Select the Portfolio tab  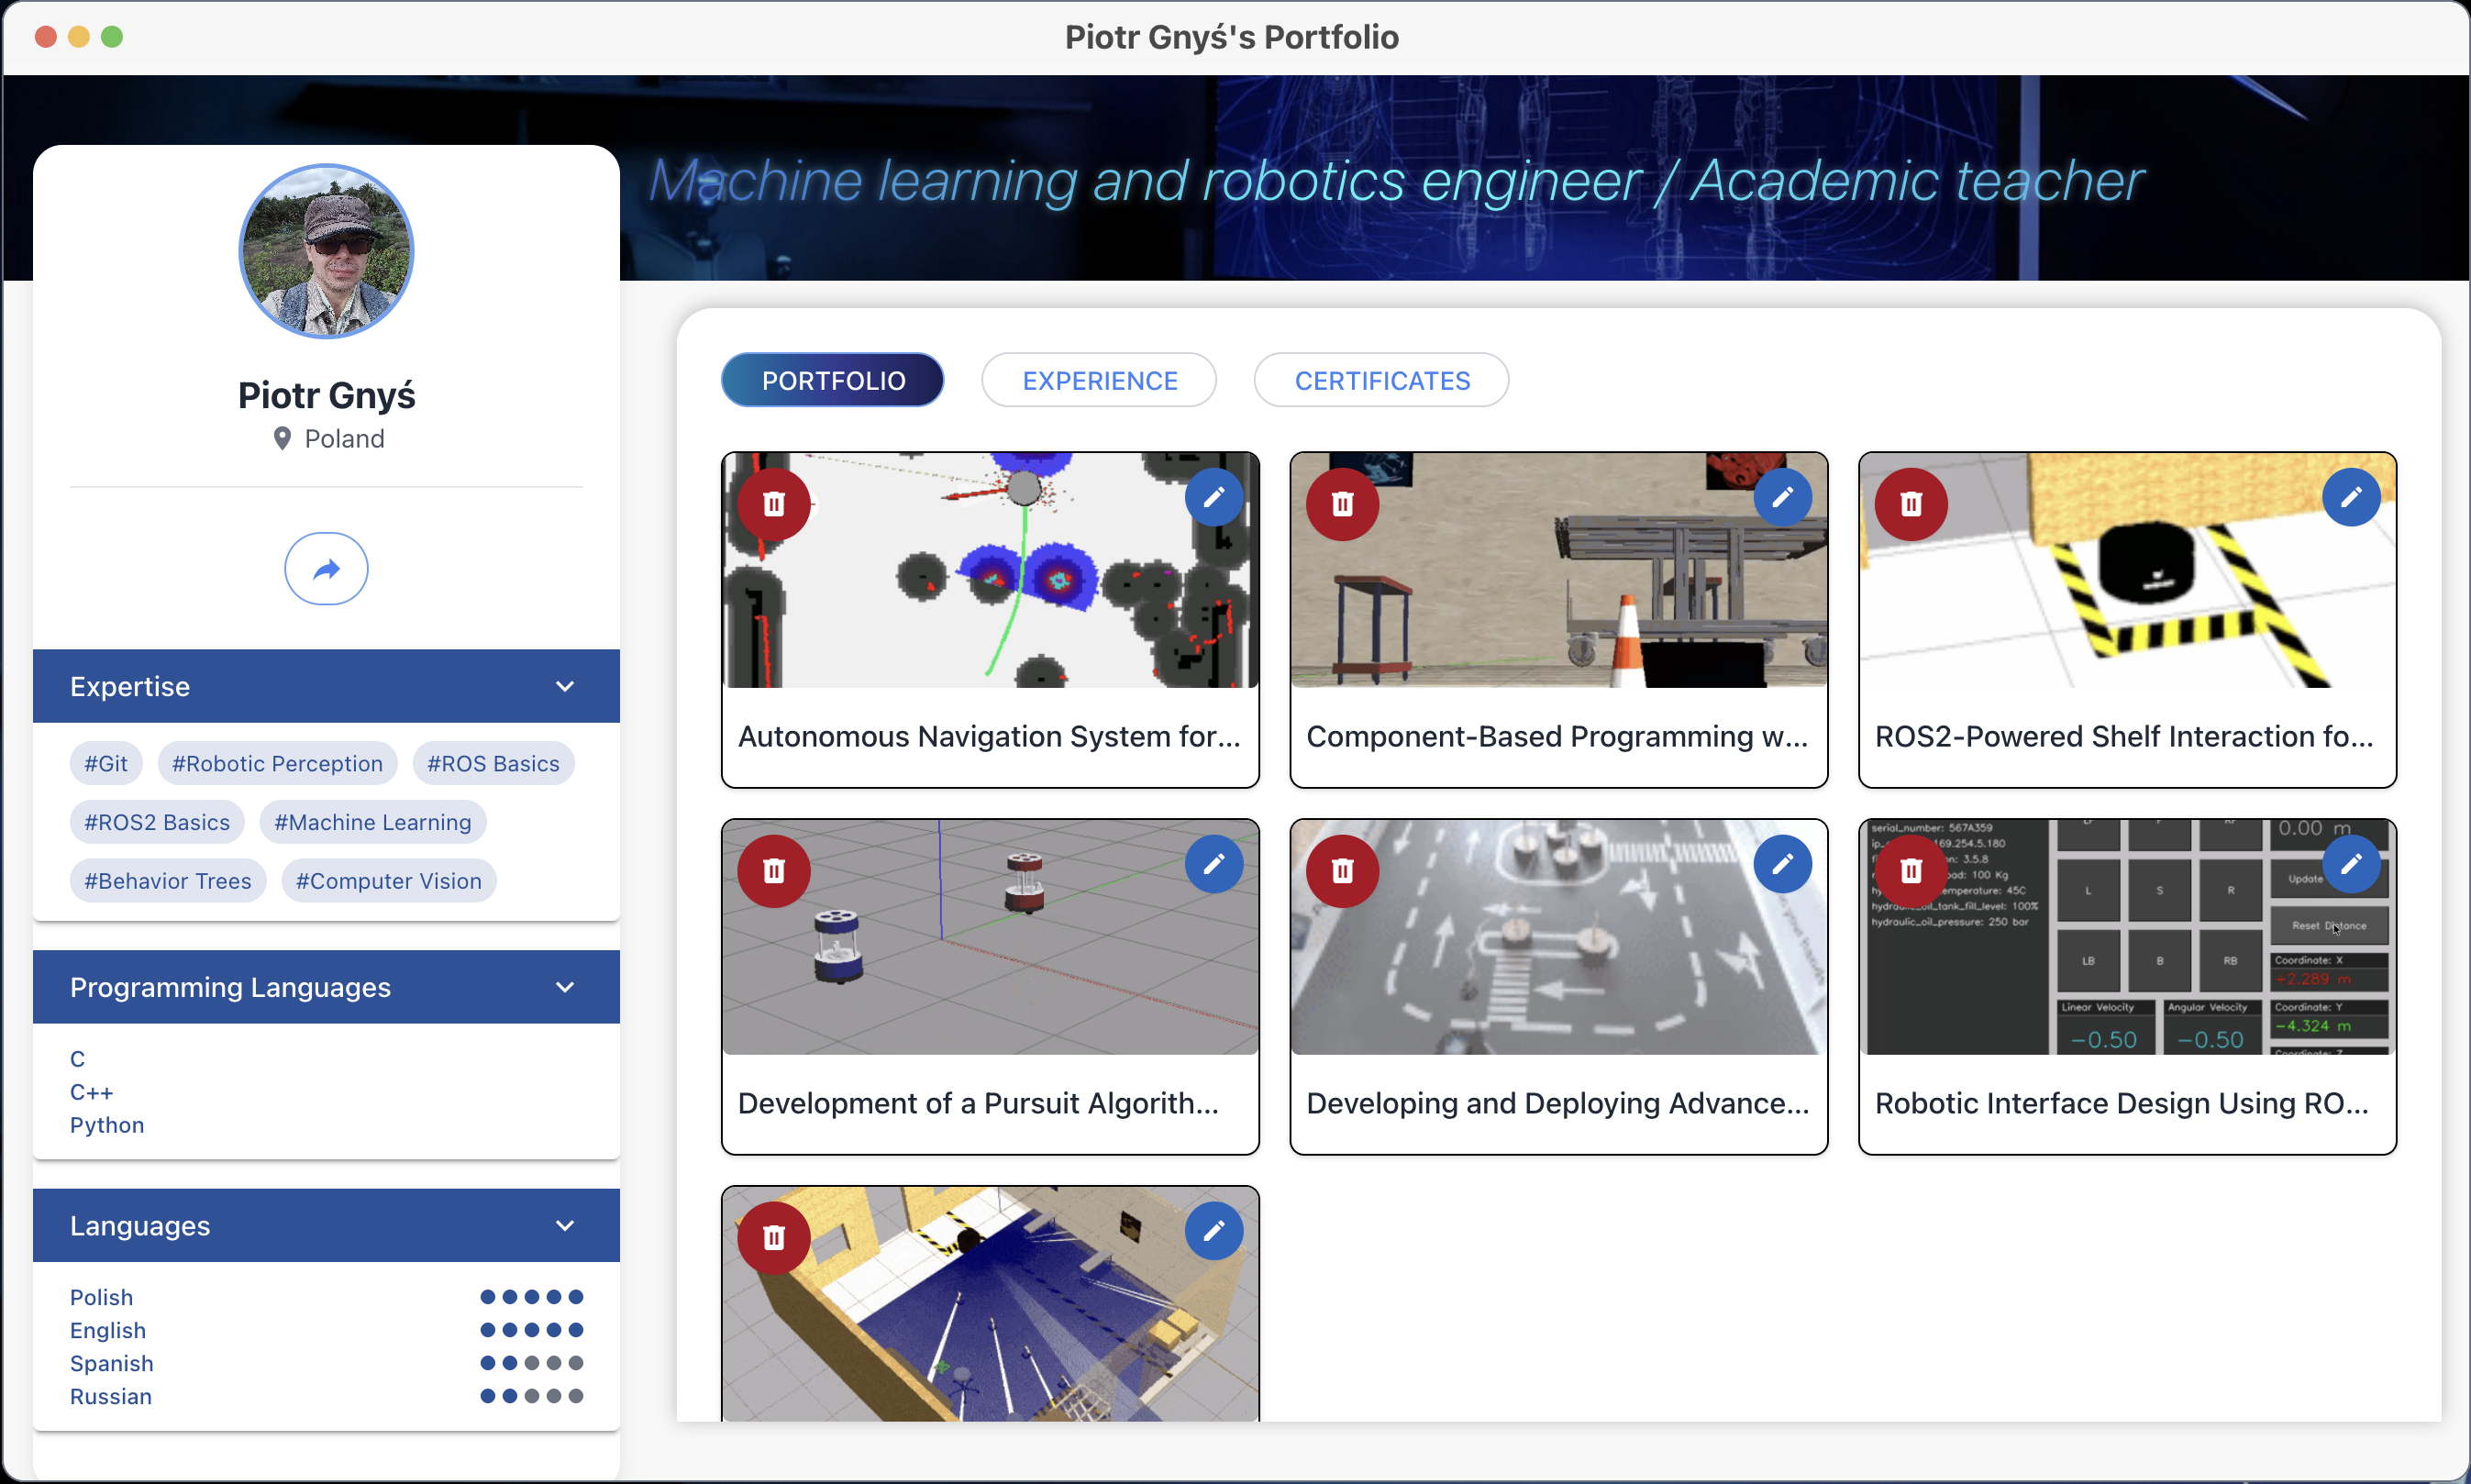click(x=832, y=381)
